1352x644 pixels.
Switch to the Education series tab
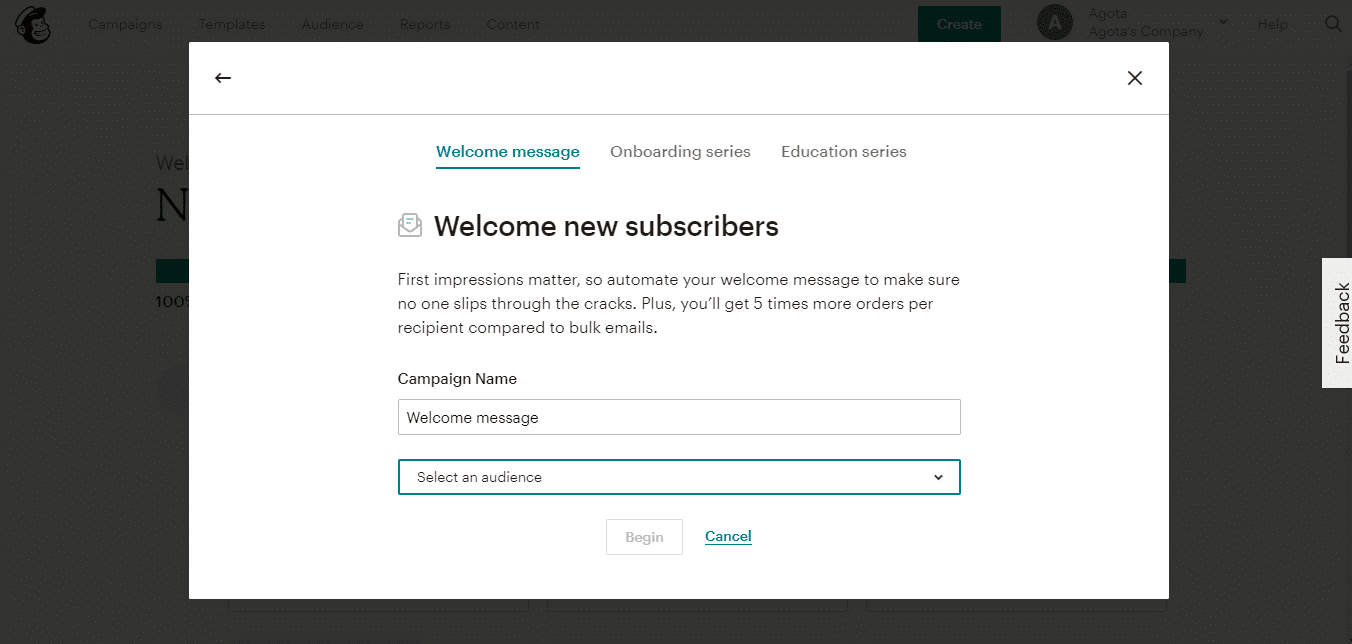pos(843,151)
